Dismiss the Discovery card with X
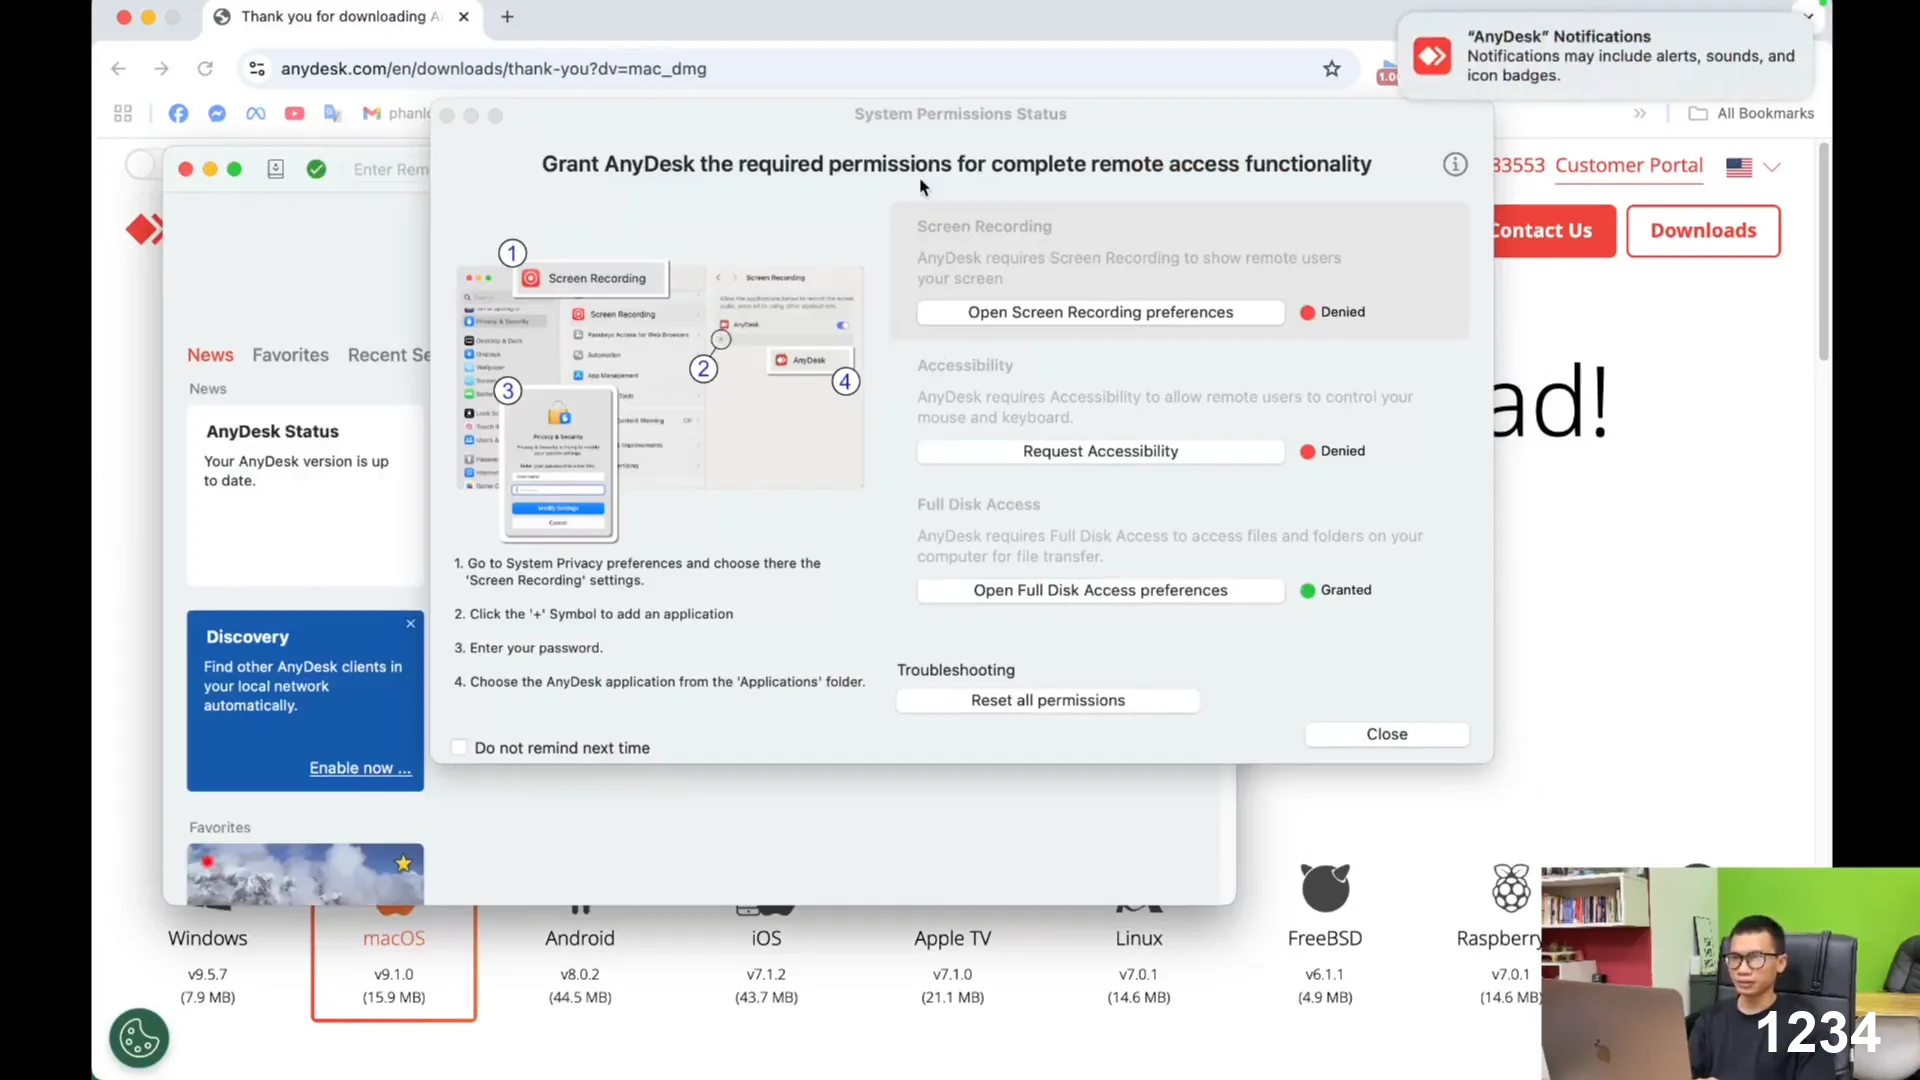 410,624
